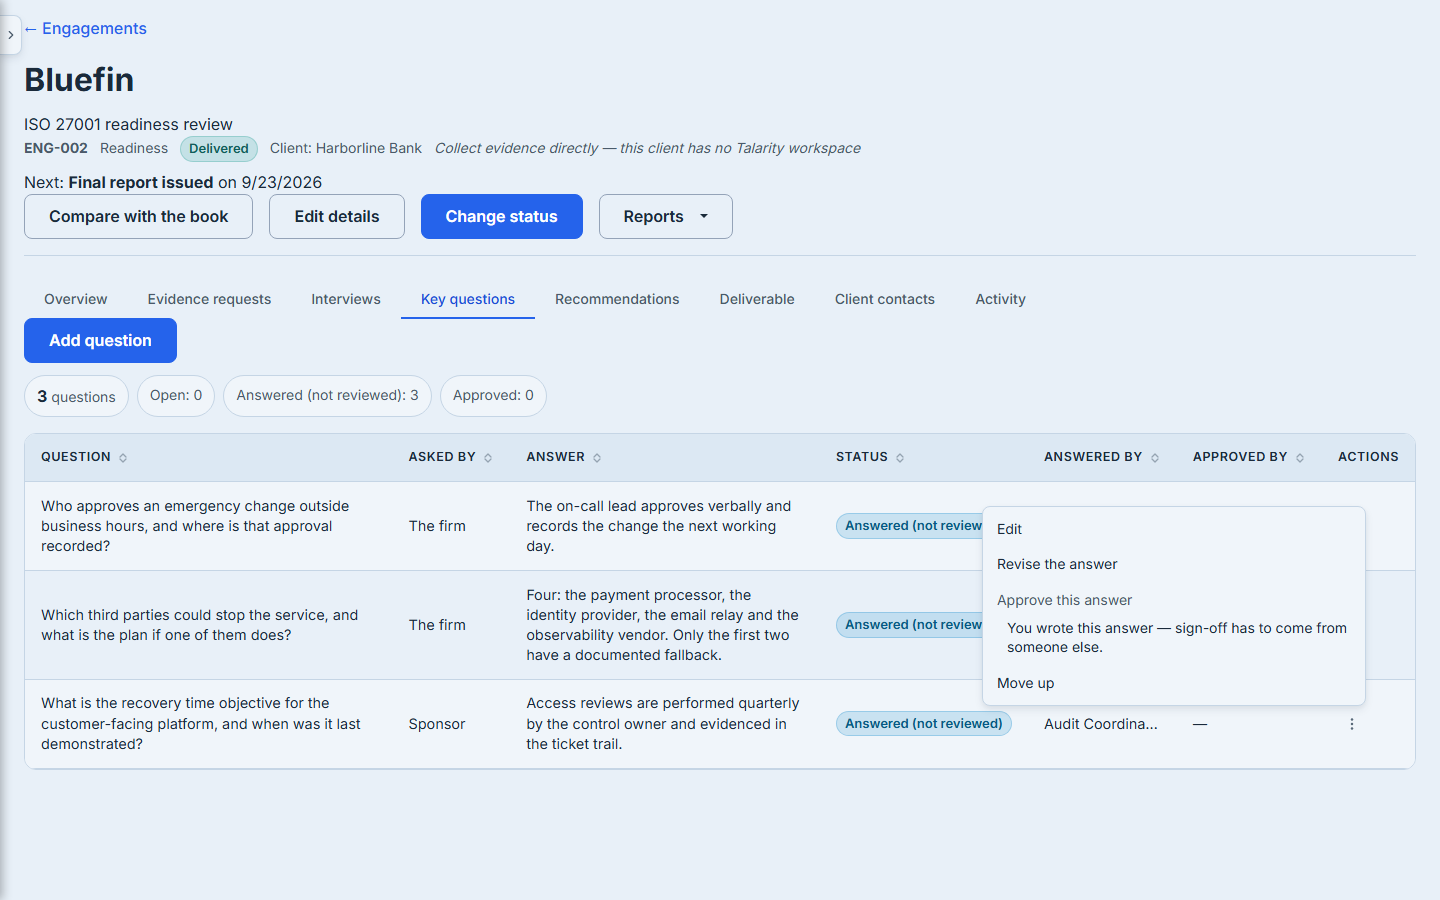Click the Approve this answer item
The image size is (1440, 900).
1174,600
